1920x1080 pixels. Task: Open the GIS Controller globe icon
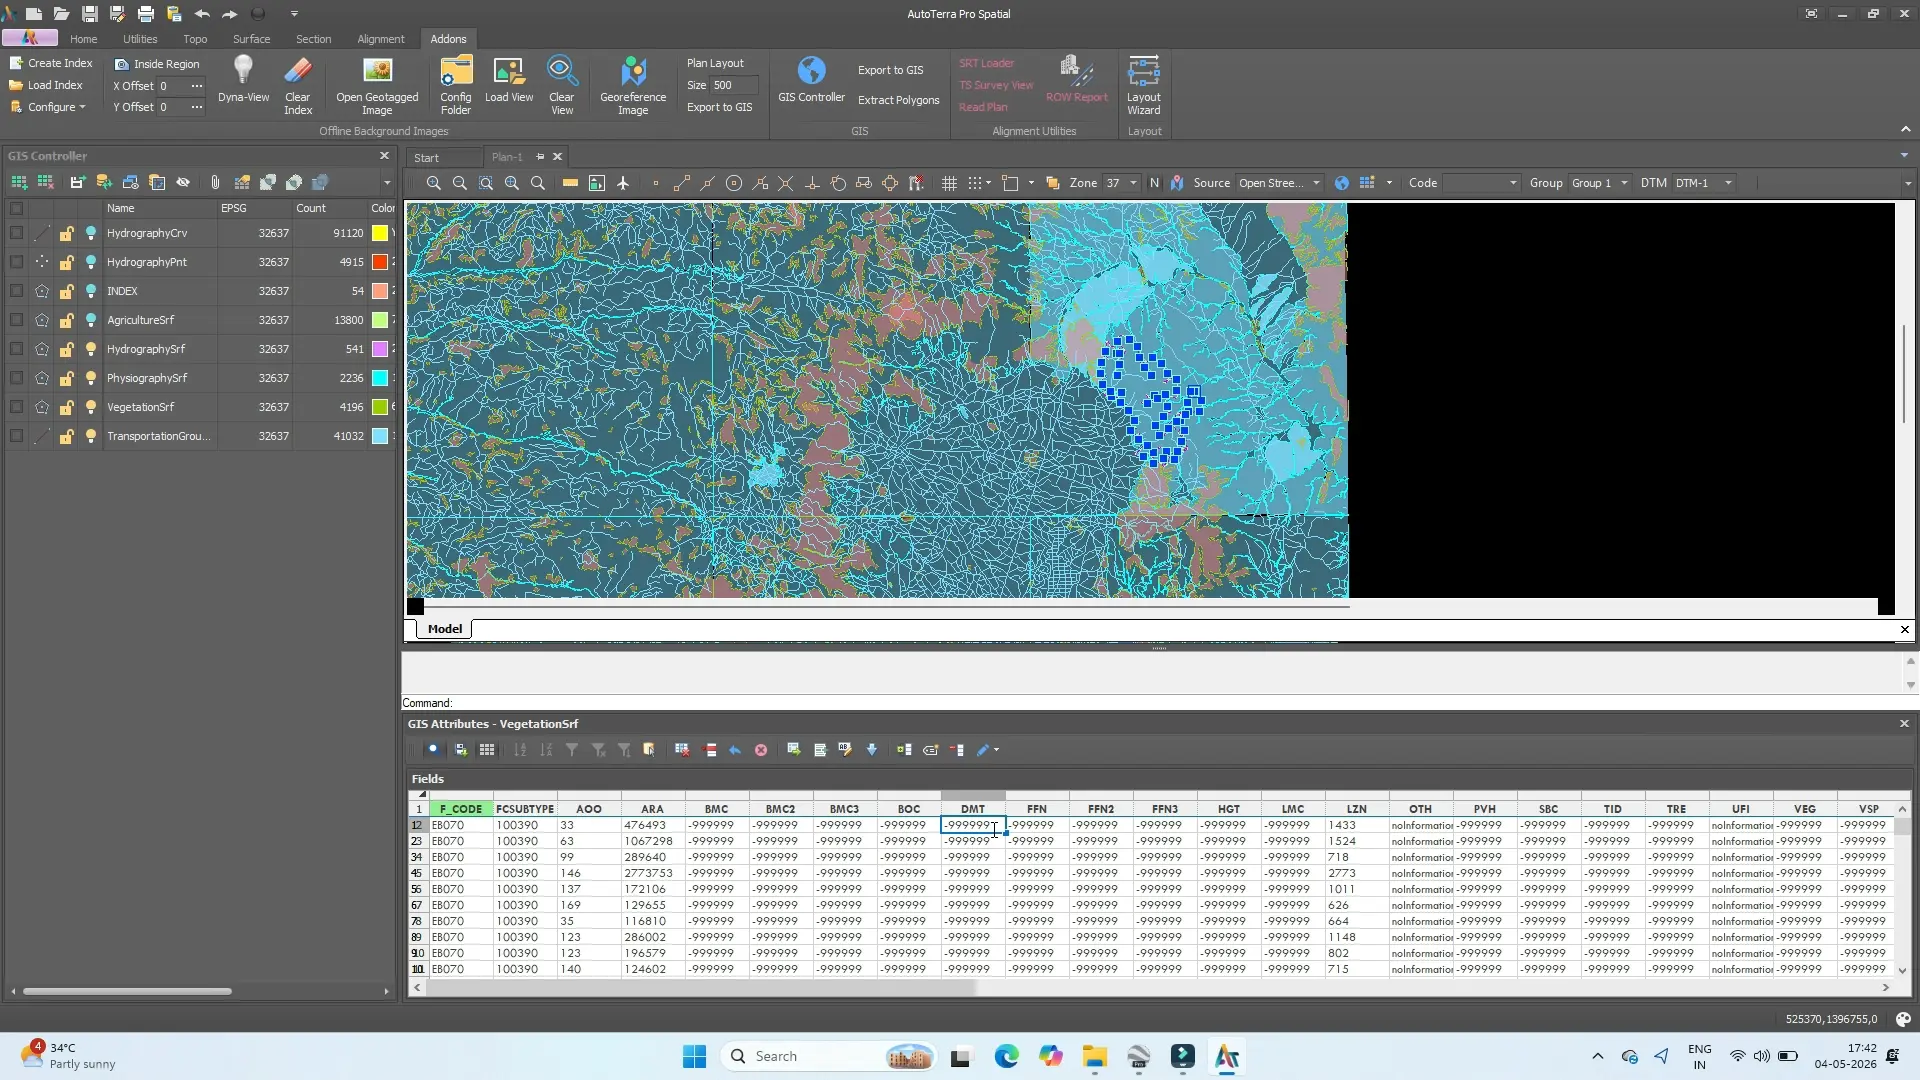click(x=811, y=70)
